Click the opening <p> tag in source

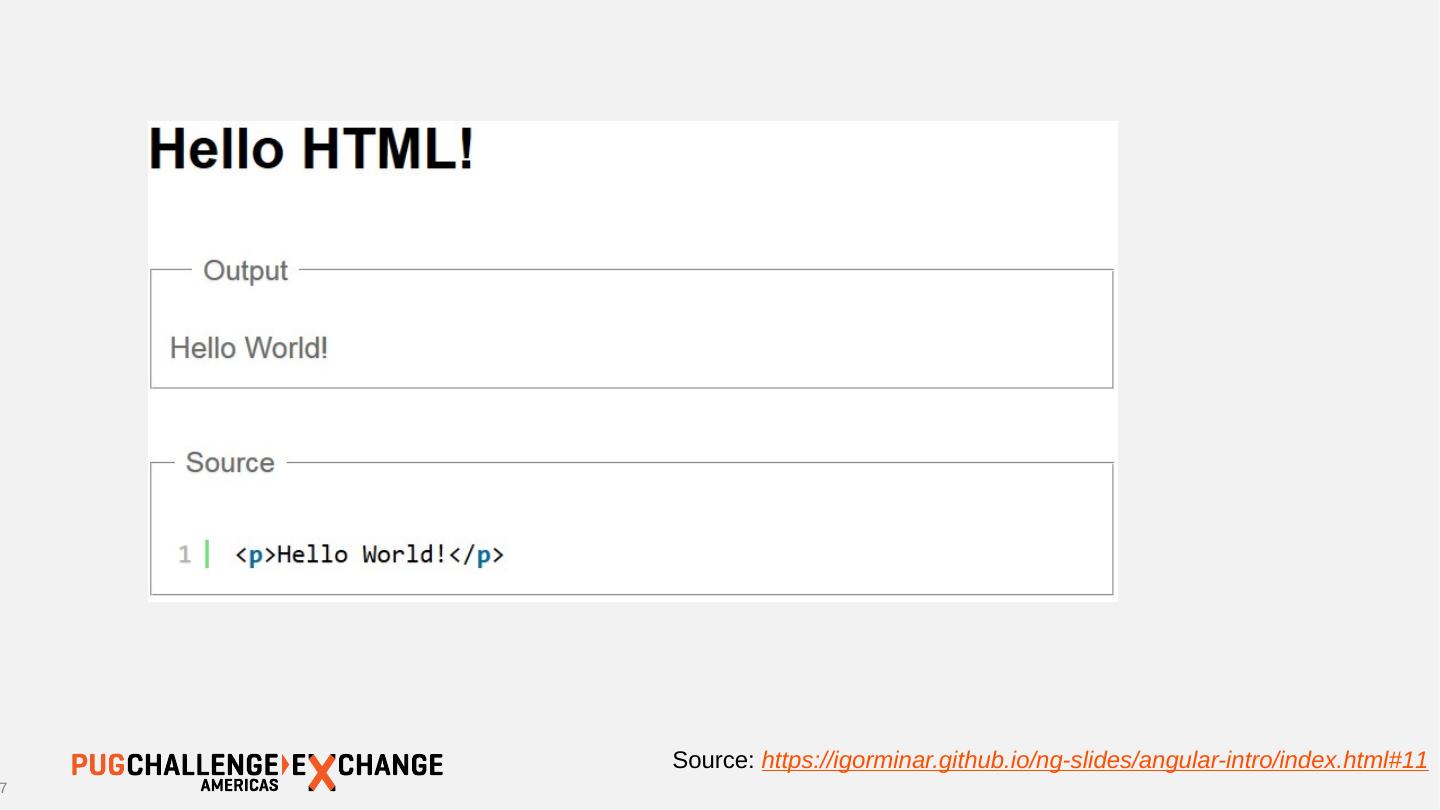(255, 555)
